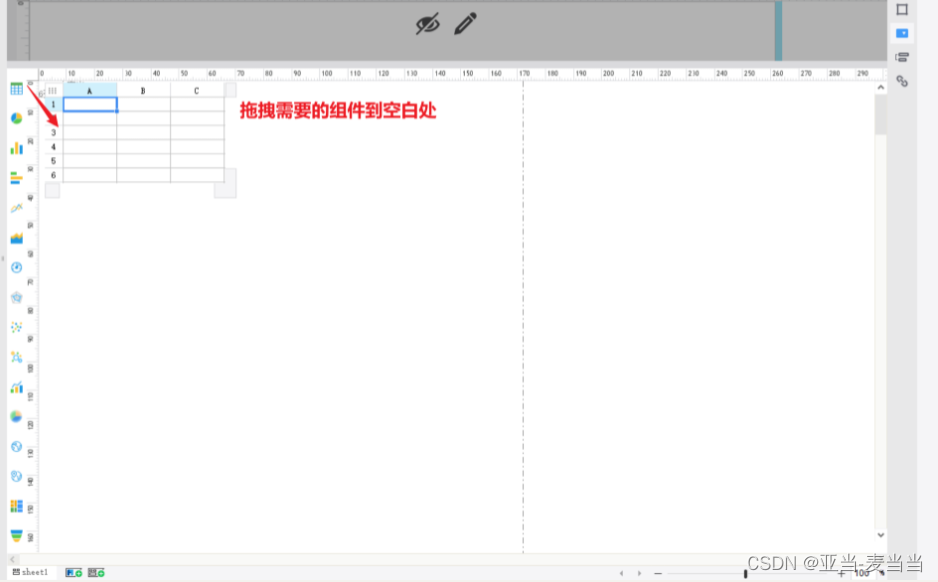Image resolution: width=938 pixels, height=582 pixels.
Task: Select the multi-color pie chart icon
Action: 16,416
